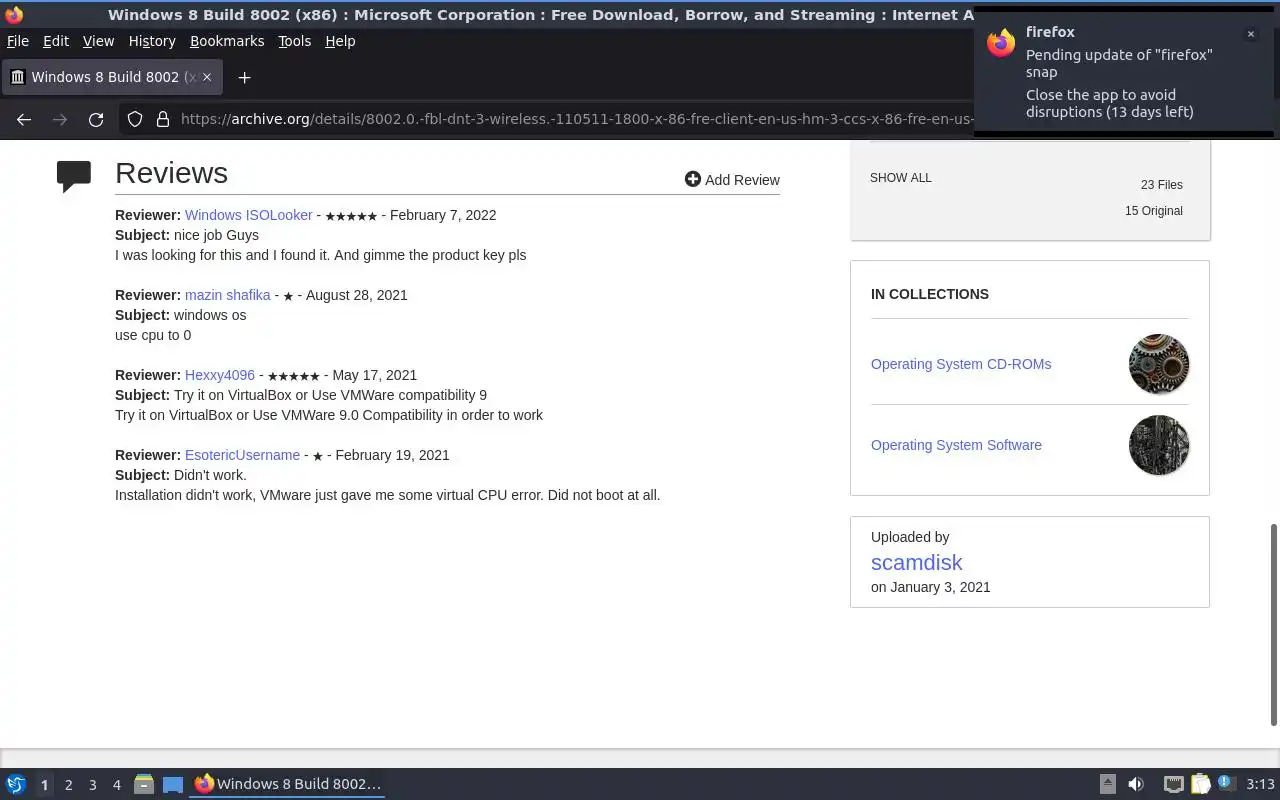Screen dimensions: 1280x800
Task: Click the 15 Original count
Action: (x=1153, y=211)
